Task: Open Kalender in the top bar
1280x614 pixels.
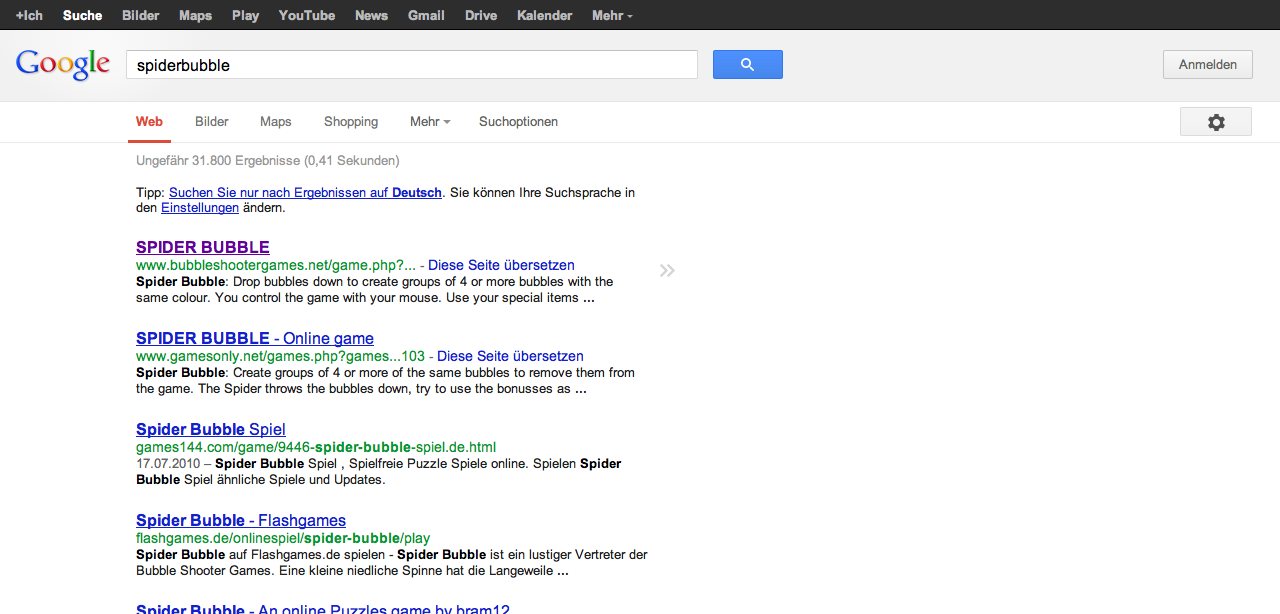Action: [x=545, y=15]
